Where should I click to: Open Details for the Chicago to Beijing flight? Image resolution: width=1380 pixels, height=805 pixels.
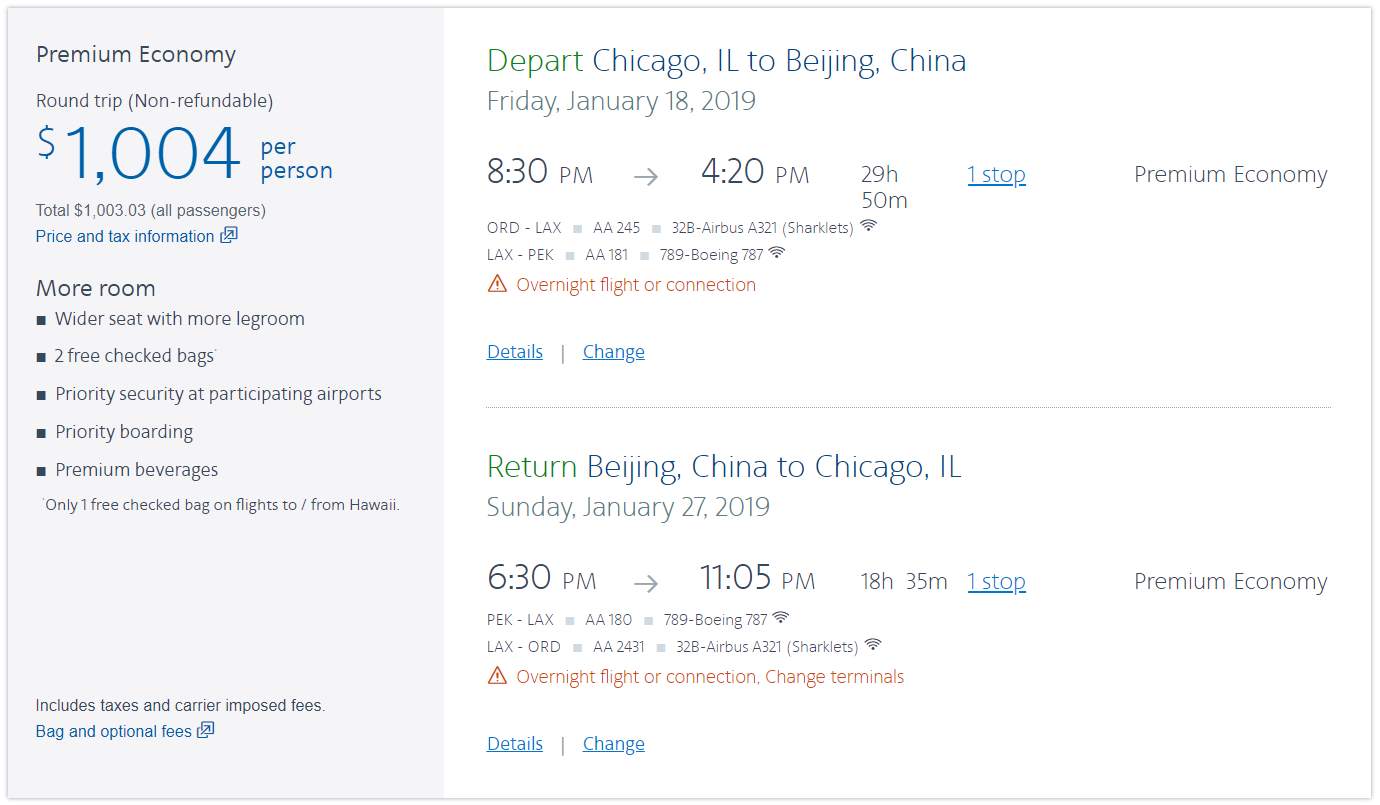pos(515,352)
